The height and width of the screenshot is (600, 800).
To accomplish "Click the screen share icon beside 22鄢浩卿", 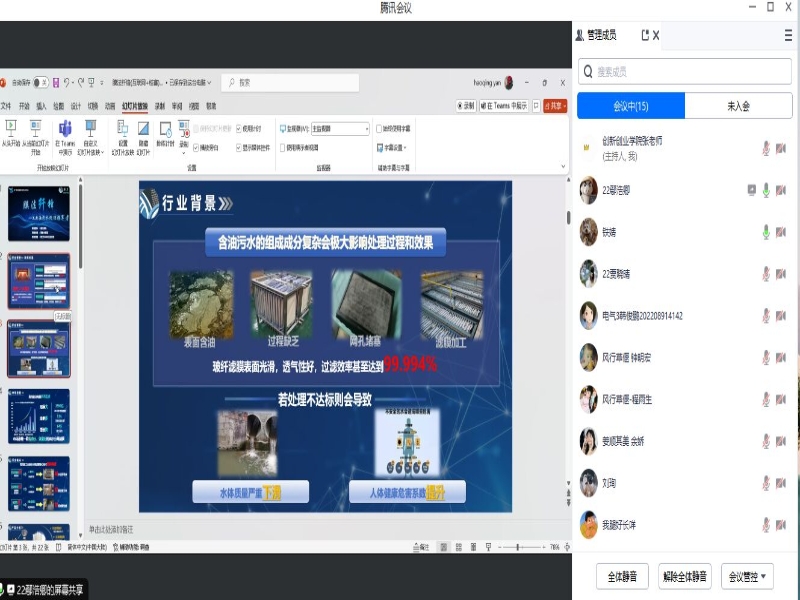I will [751, 190].
